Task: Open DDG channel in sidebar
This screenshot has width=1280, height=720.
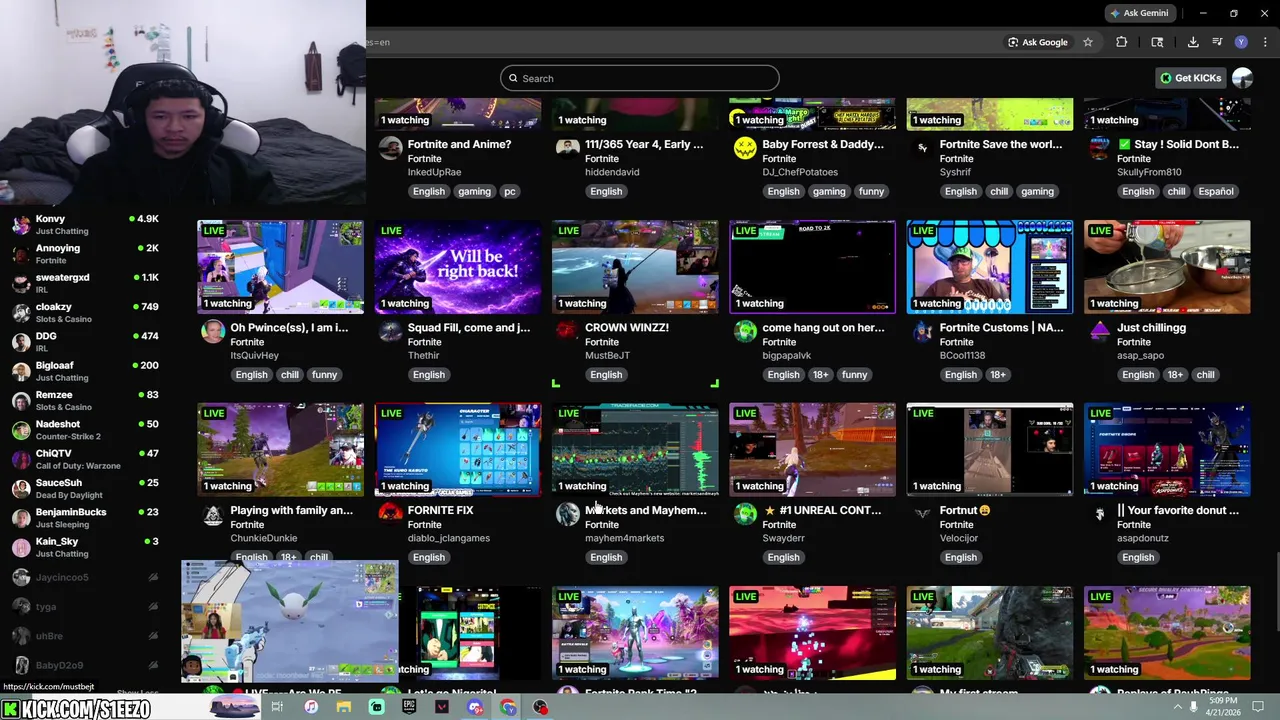Action: pyautogui.click(x=85, y=342)
